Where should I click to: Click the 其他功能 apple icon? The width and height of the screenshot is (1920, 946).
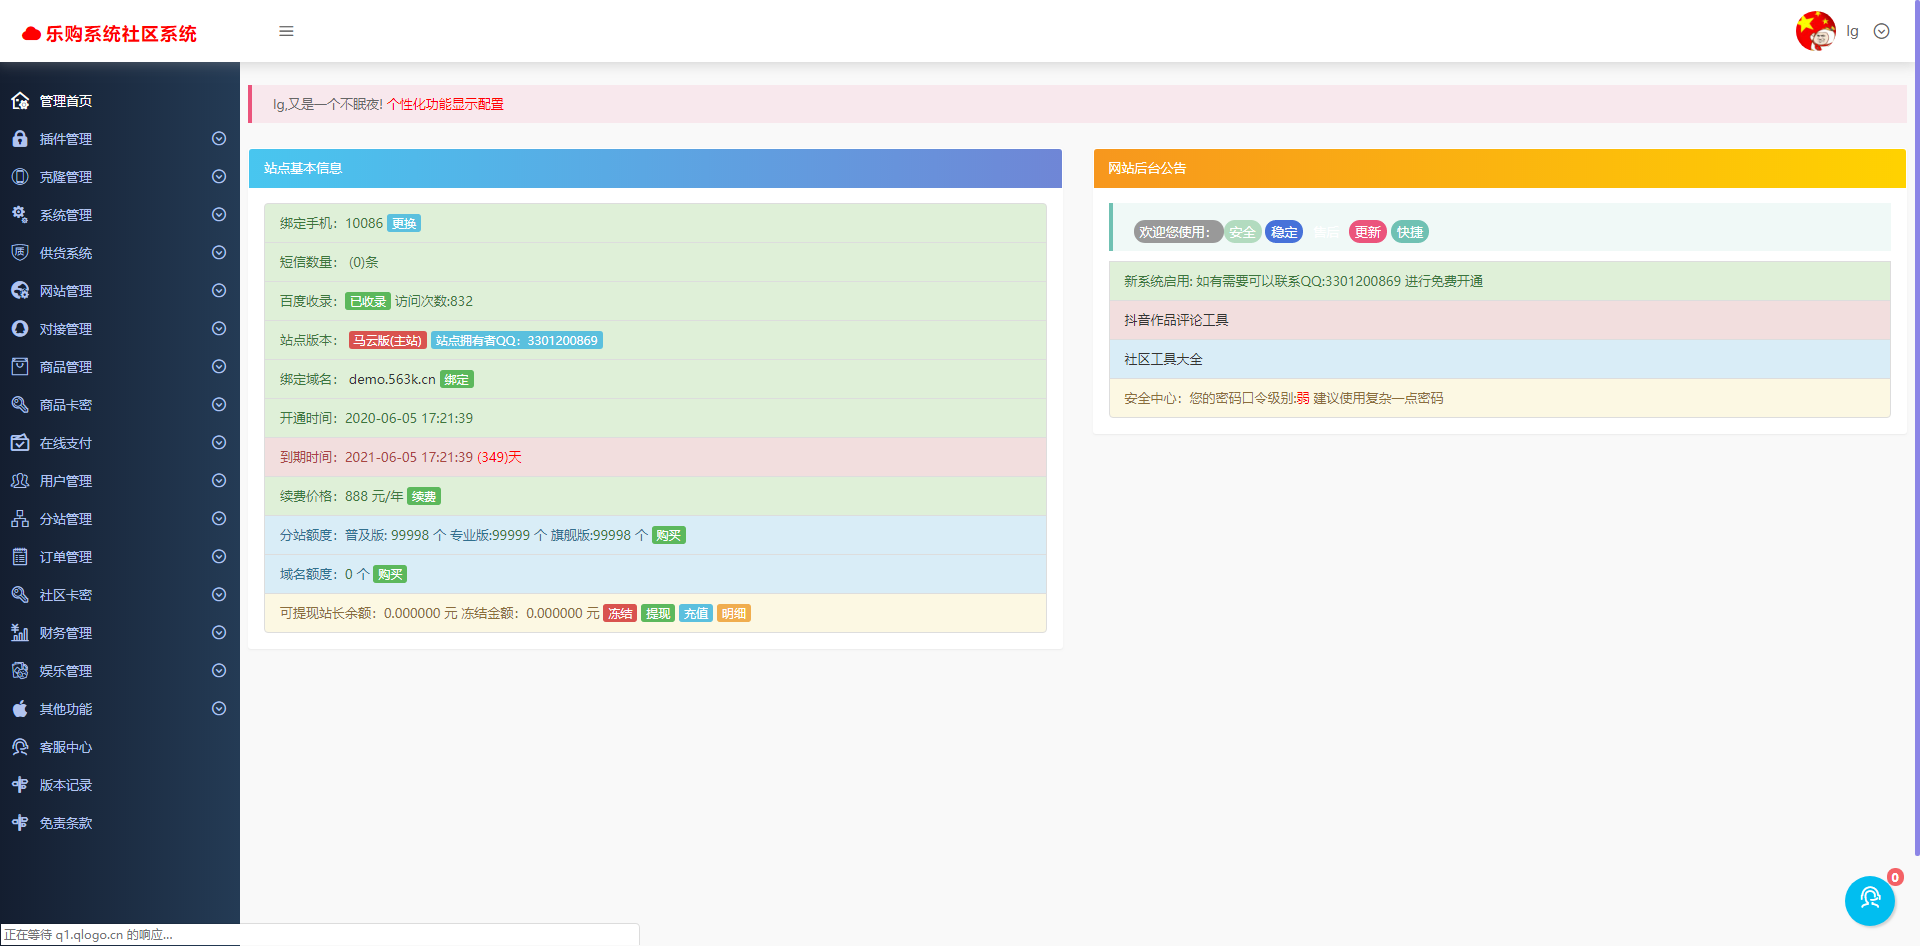coord(20,709)
